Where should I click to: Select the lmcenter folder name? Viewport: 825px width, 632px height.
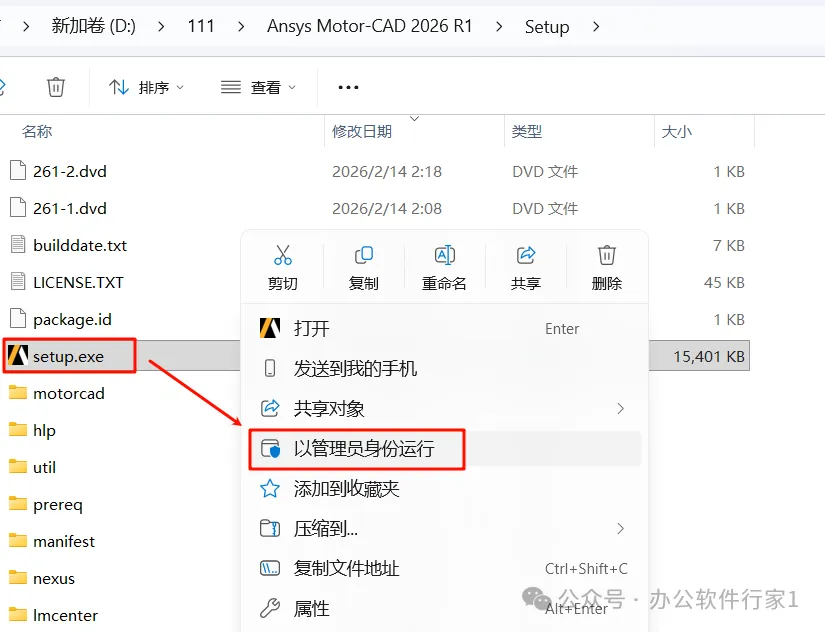[x=65, y=615]
